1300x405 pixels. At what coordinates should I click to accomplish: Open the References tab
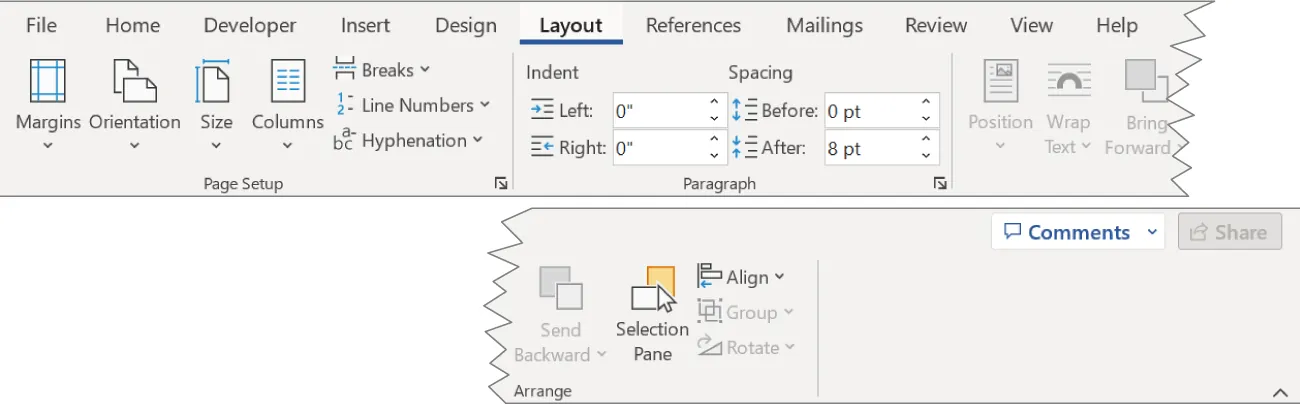click(693, 25)
